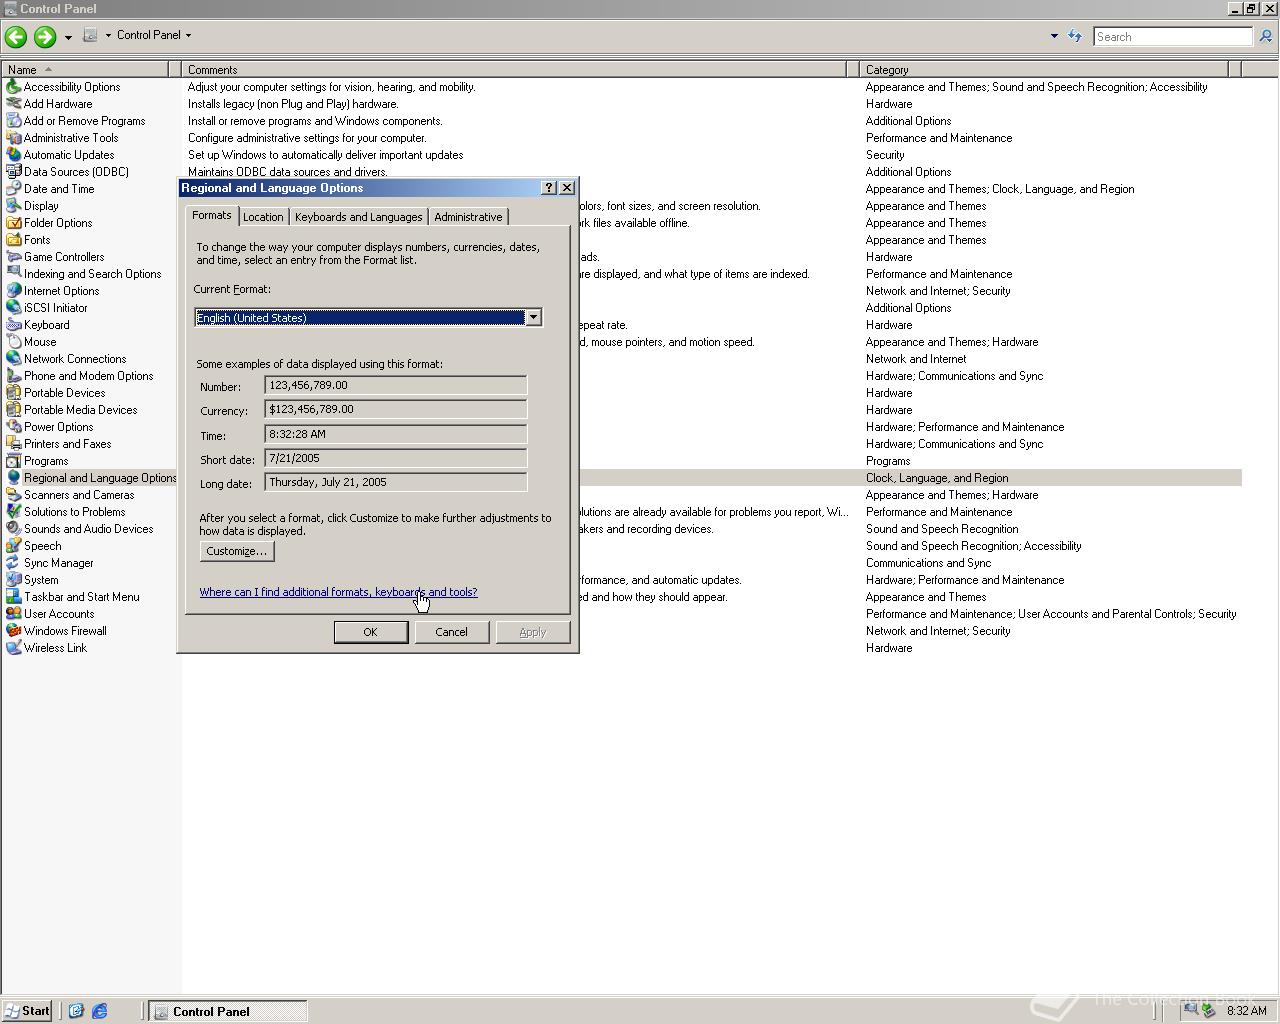
Task: Click the Power Options icon
Action: point(13,427)
